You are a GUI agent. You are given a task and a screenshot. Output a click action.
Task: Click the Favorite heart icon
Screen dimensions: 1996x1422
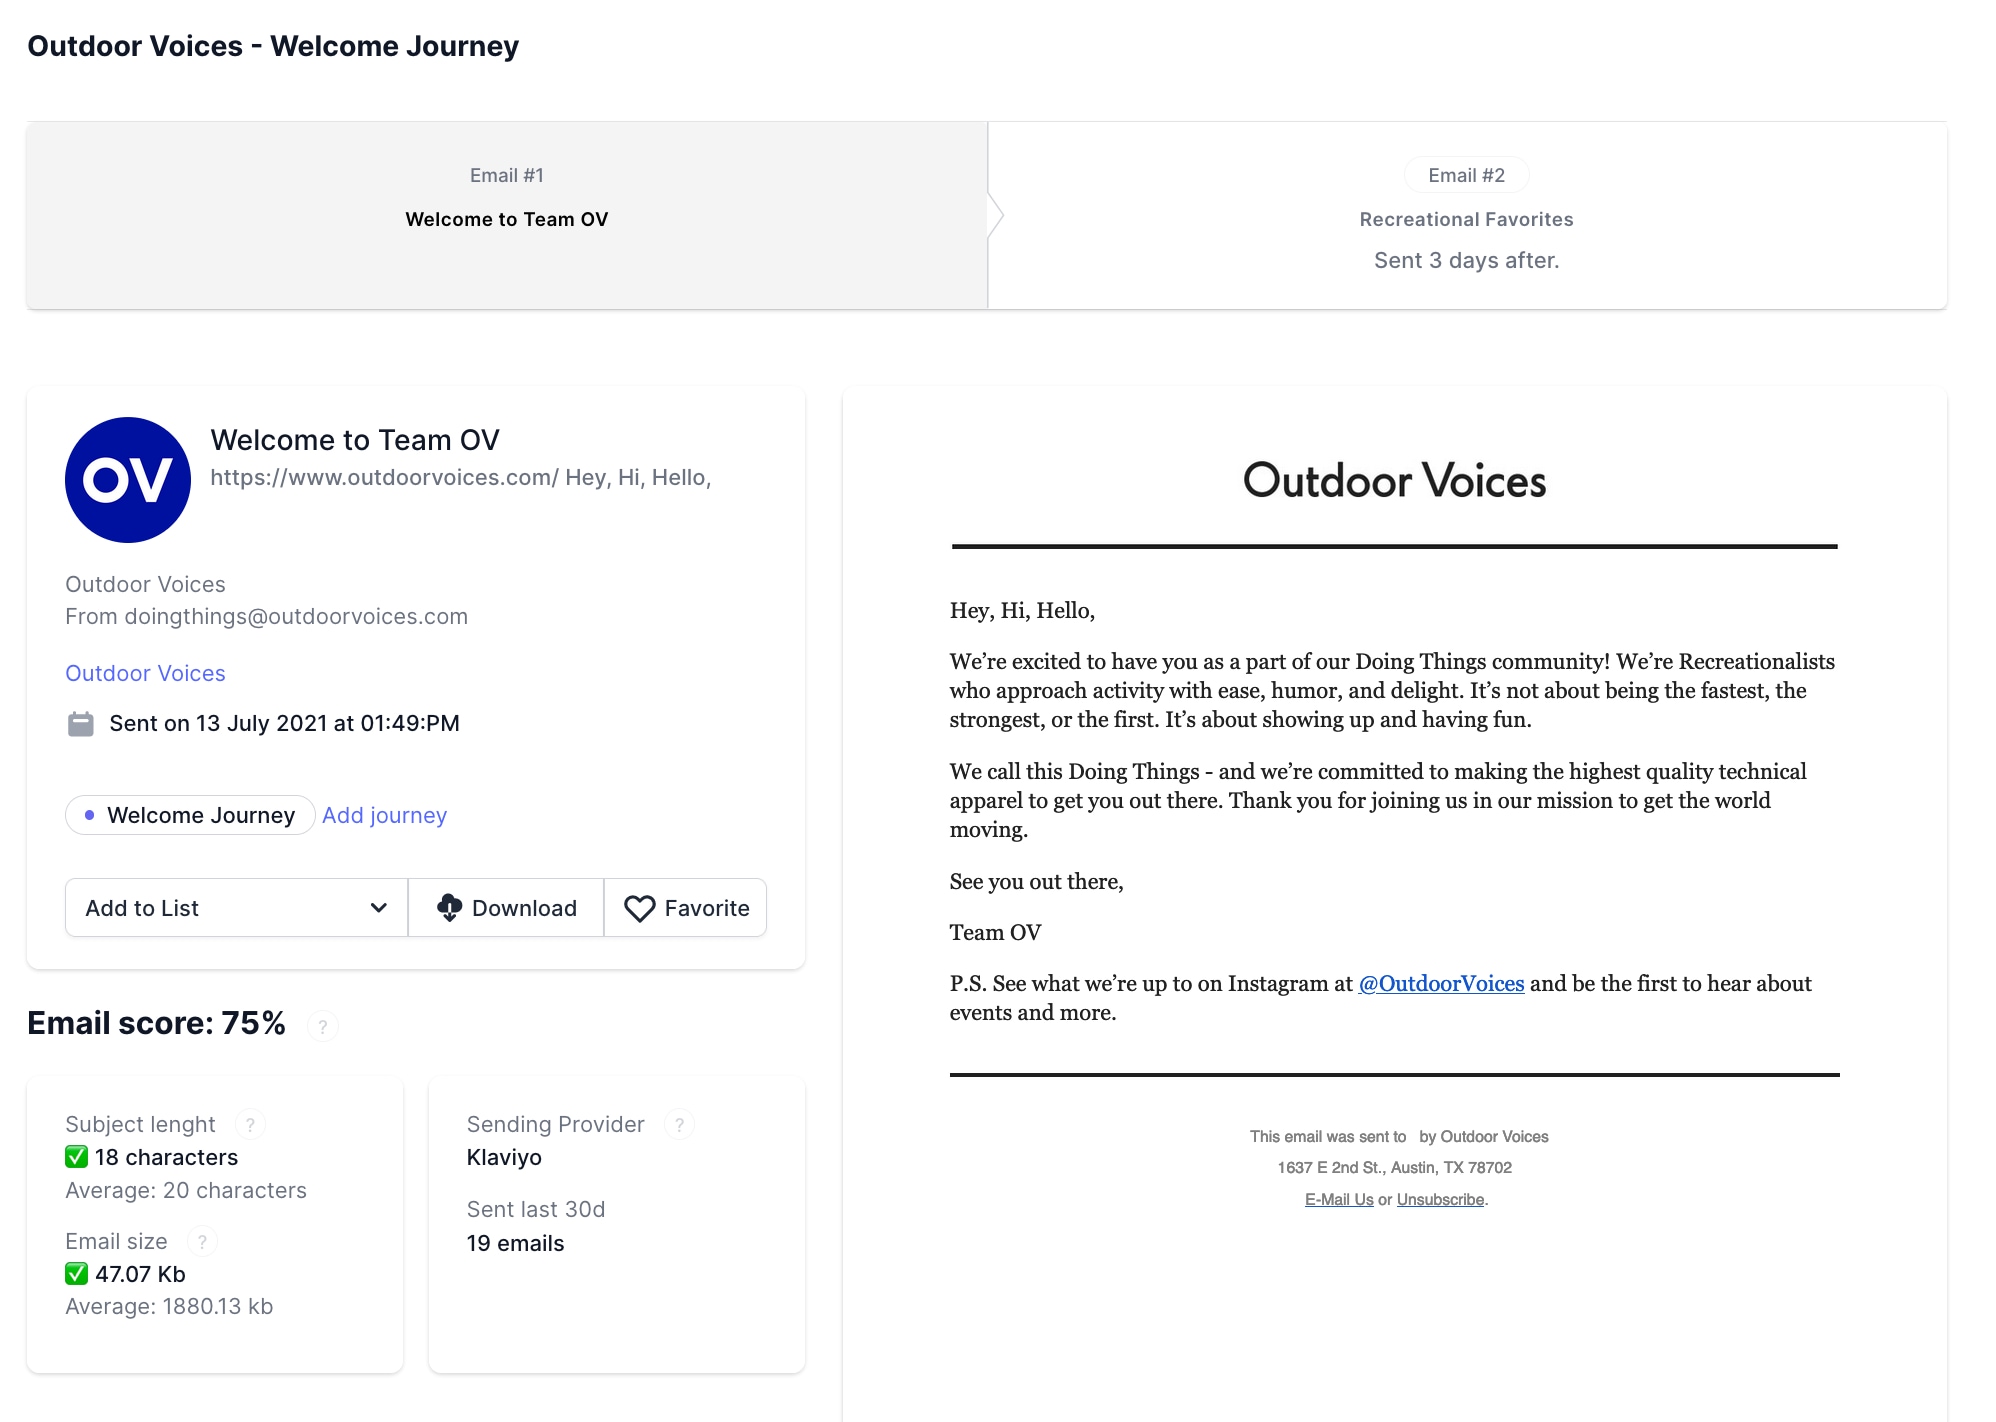(x=639, y=908)
